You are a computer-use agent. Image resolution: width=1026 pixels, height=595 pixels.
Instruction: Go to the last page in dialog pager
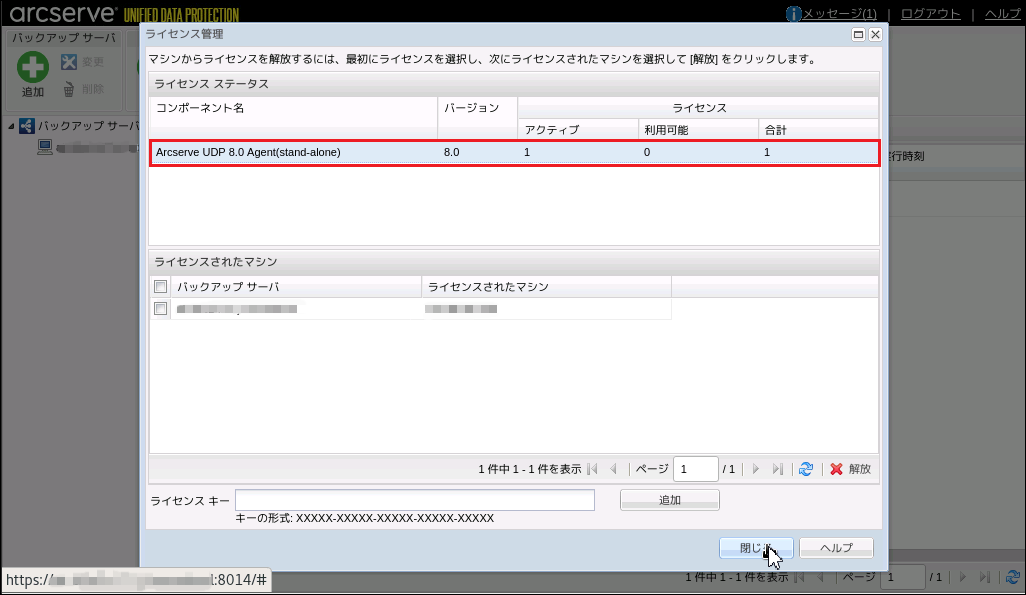pos(777,469)
